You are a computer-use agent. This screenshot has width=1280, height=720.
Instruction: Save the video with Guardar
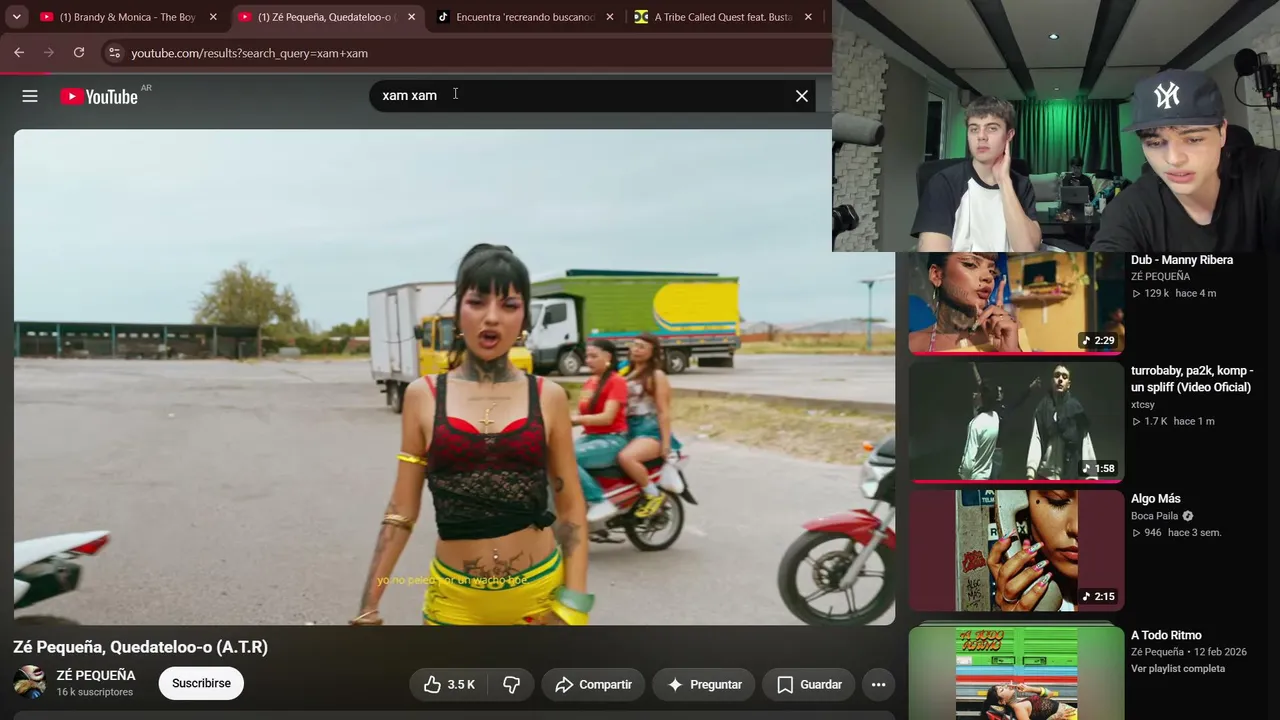tap(809, 684)
